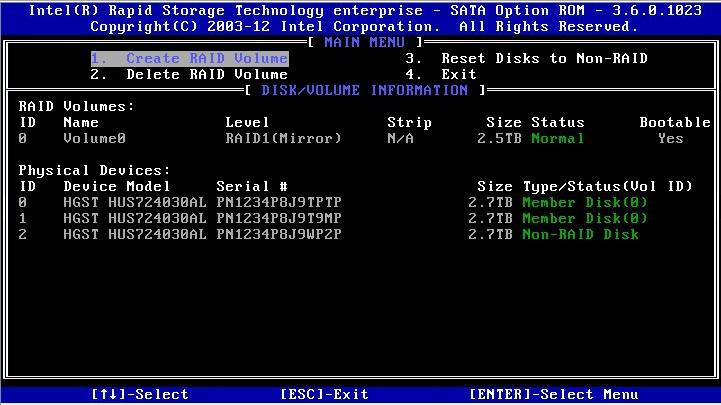
Task: Click the MAIN MENU section title
Action: pos(365,42)
